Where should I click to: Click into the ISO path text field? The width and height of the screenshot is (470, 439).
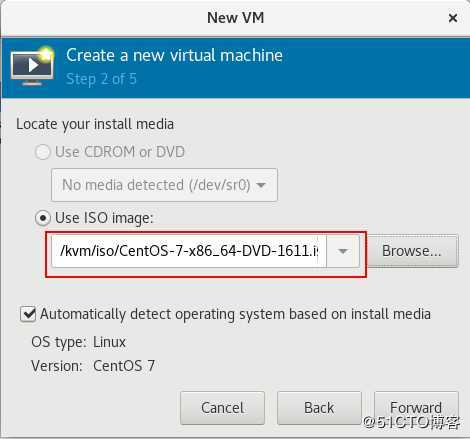pos(189,251)
